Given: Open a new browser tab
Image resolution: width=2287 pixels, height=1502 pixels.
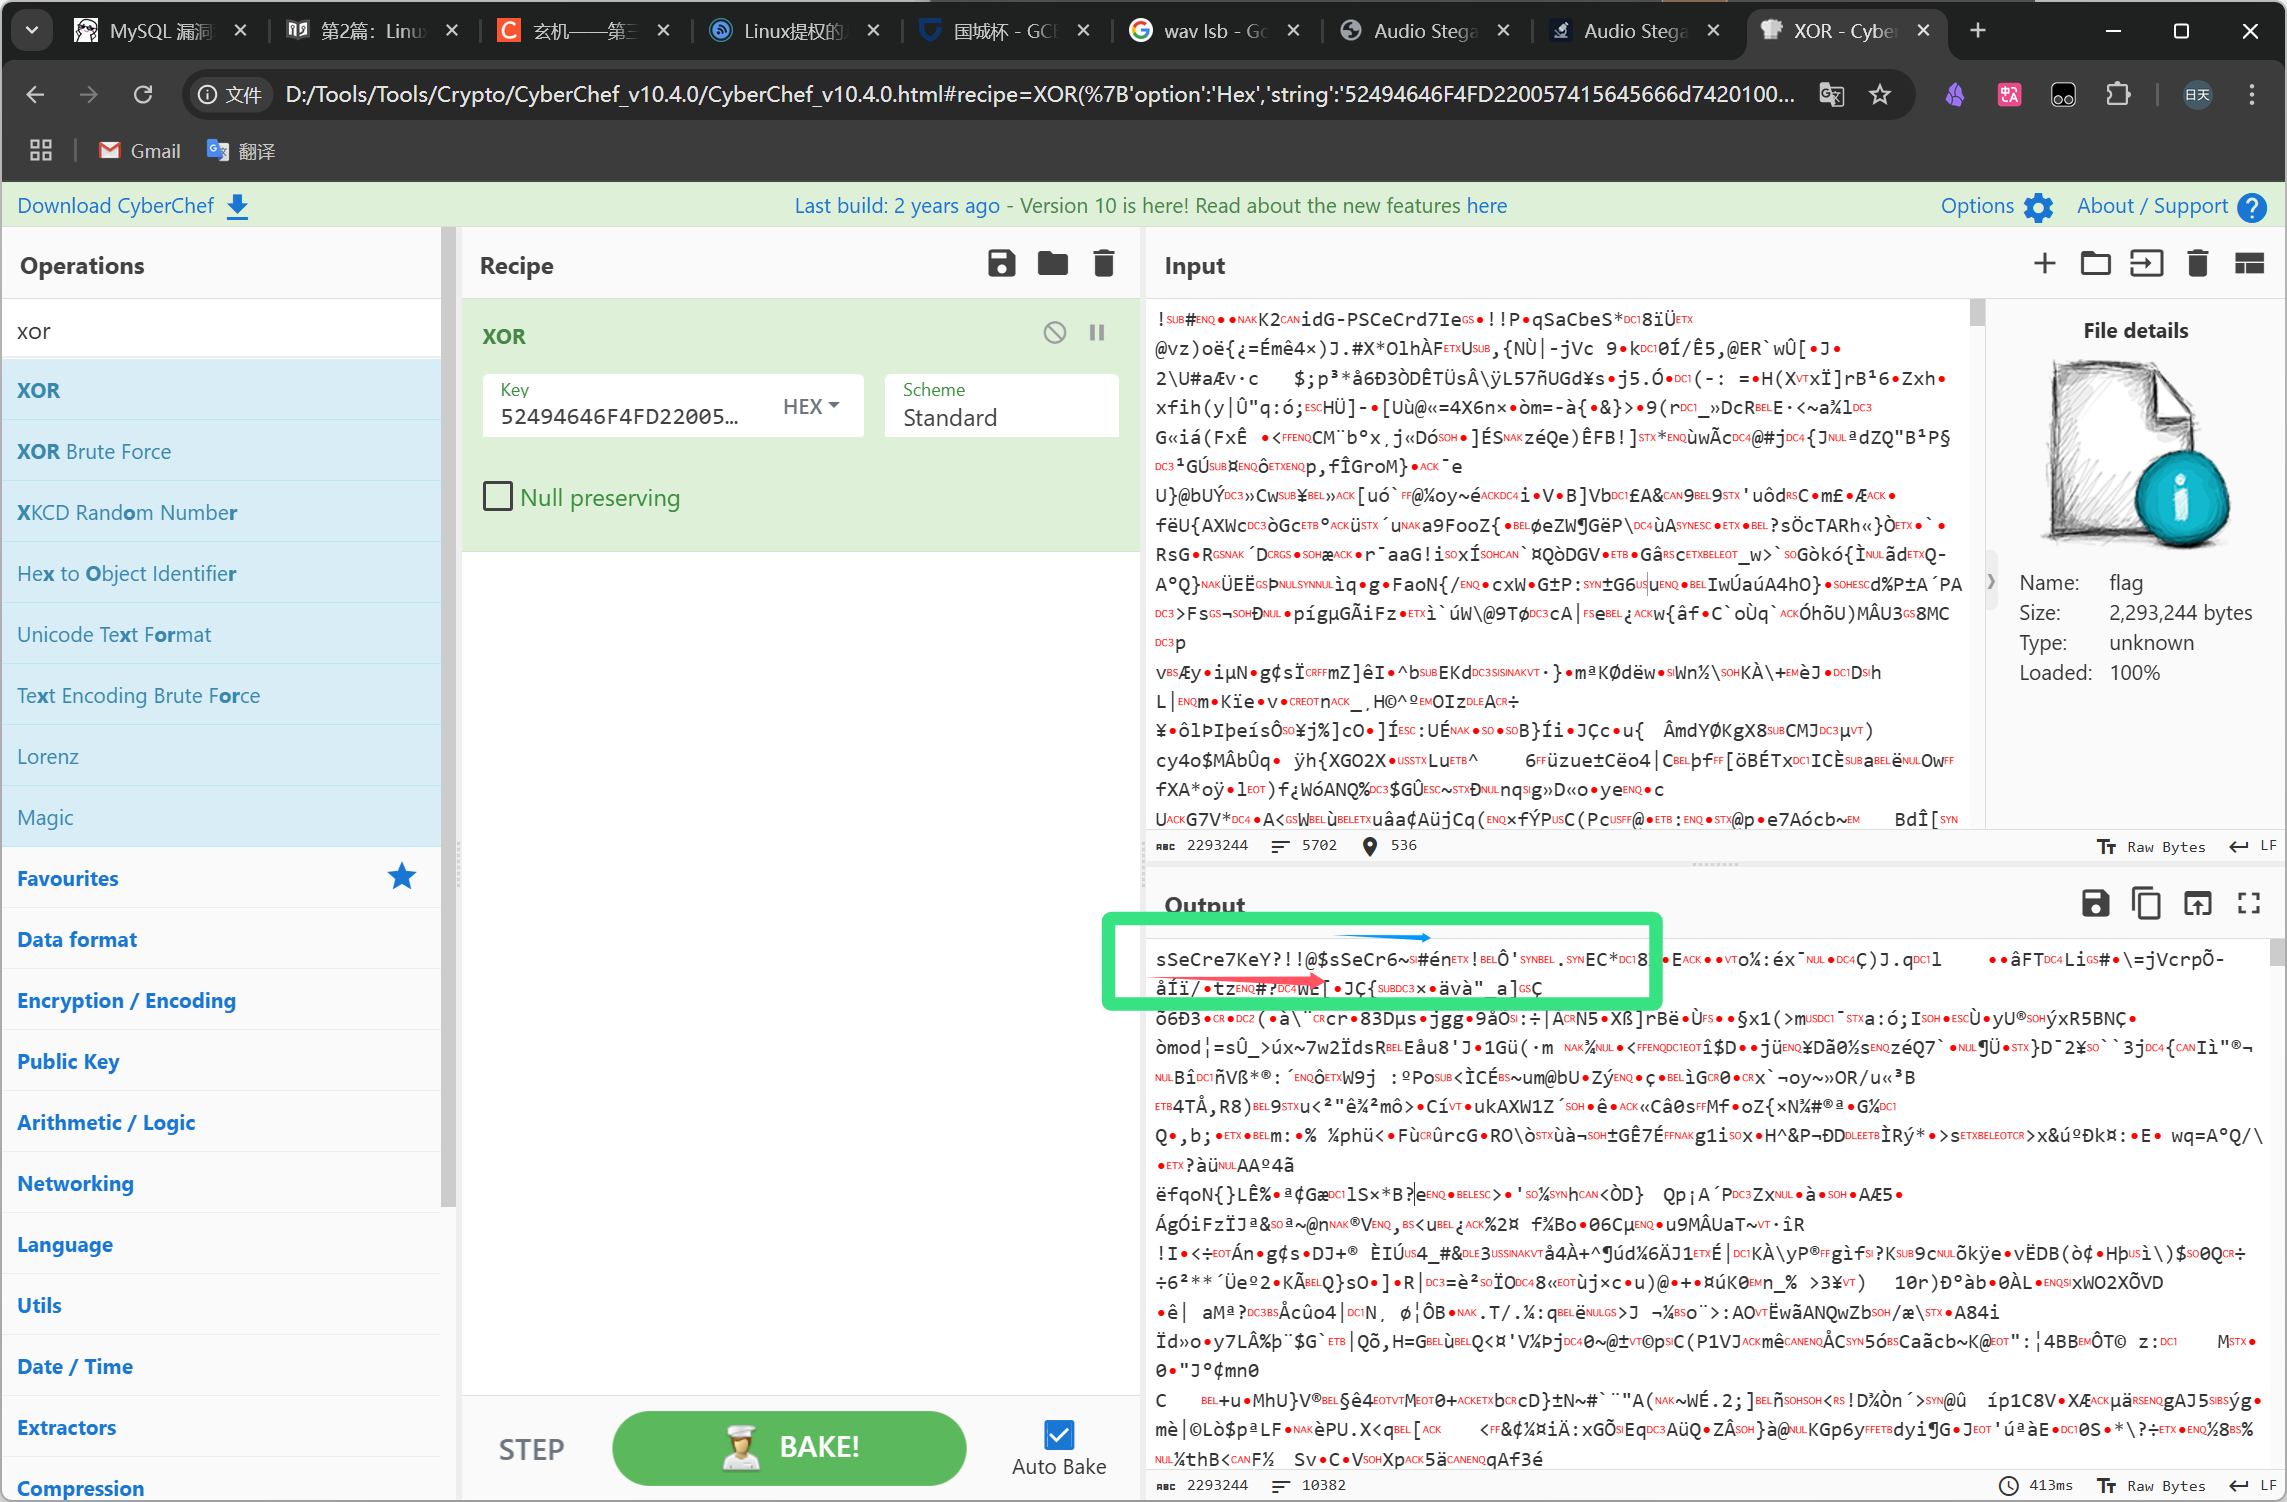Looking at the screenshot, I should click(1977, 31).
